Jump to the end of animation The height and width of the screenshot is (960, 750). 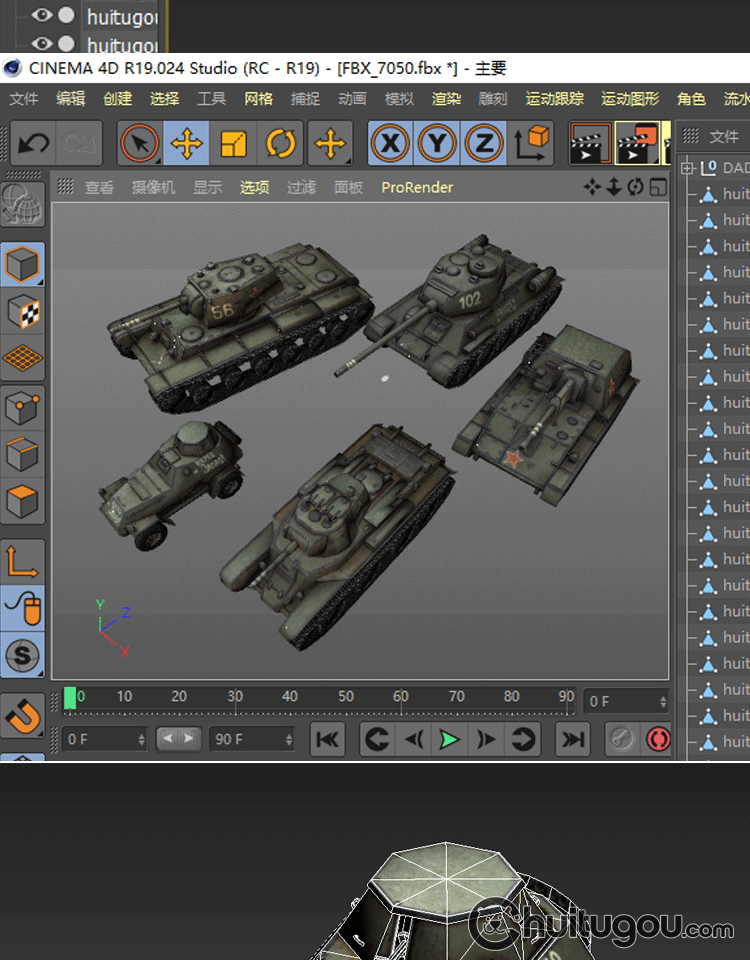(x=572, y=740)
